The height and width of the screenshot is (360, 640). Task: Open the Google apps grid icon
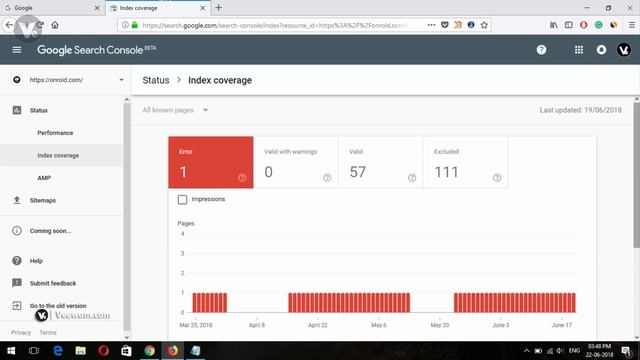(x=579, y=50)
